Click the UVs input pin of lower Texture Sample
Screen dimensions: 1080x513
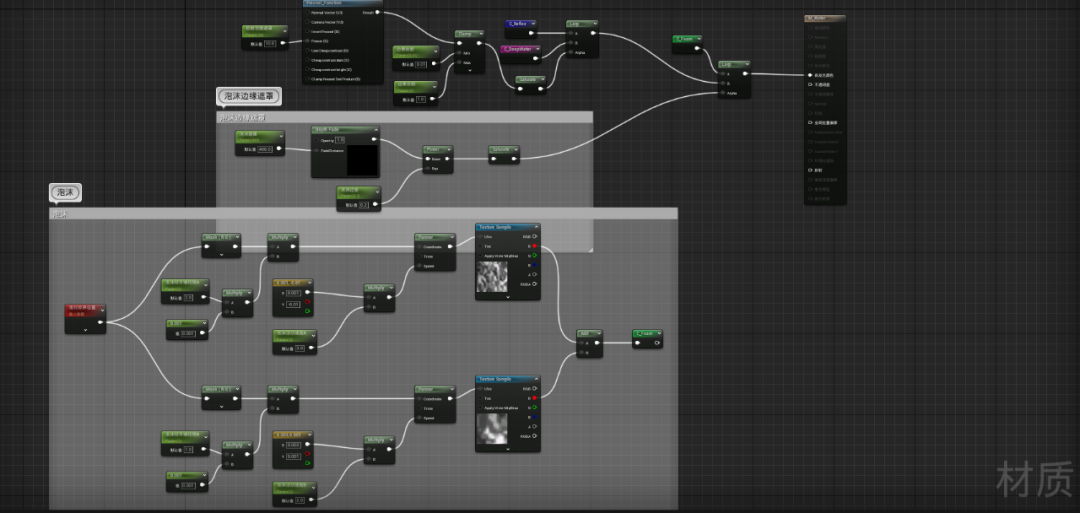(480, 388)
